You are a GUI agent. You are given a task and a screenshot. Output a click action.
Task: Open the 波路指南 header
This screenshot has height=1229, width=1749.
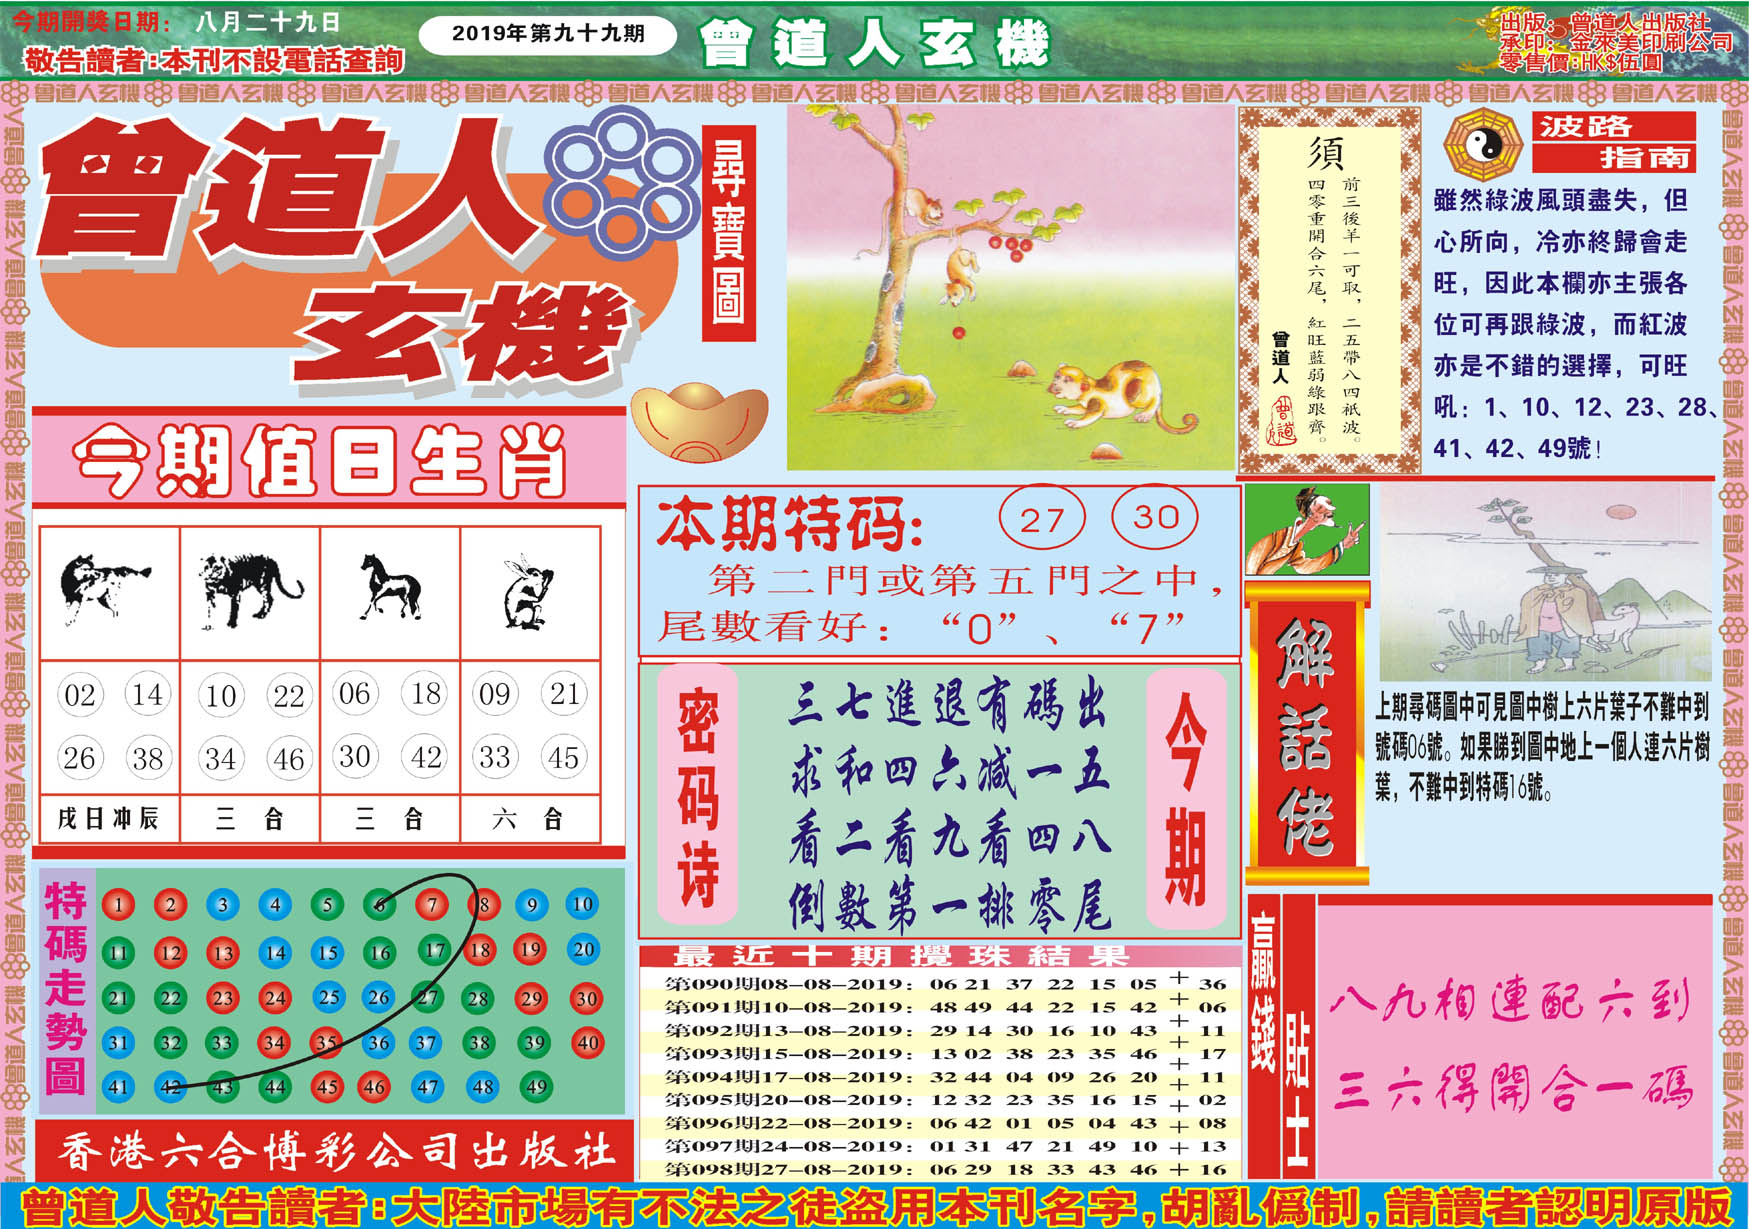pos(1613,142)
